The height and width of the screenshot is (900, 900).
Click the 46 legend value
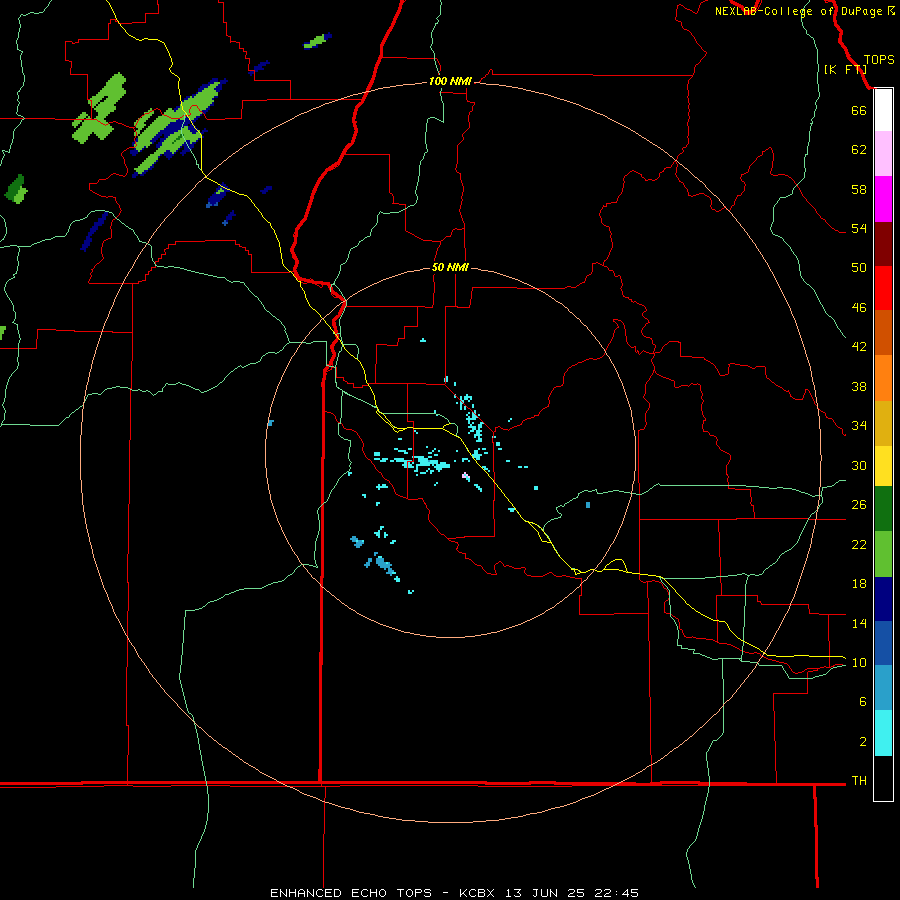859,308
